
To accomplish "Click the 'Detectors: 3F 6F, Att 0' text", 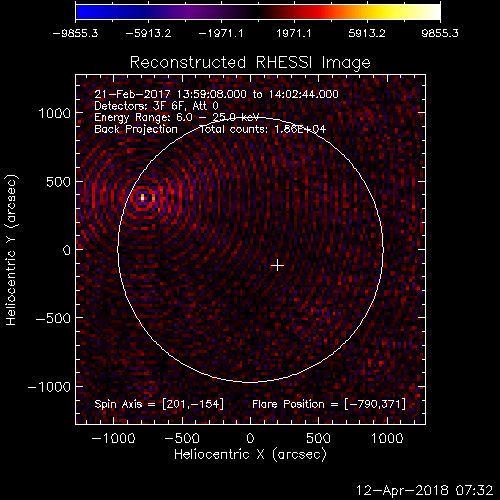I will (x=156, y=106).
